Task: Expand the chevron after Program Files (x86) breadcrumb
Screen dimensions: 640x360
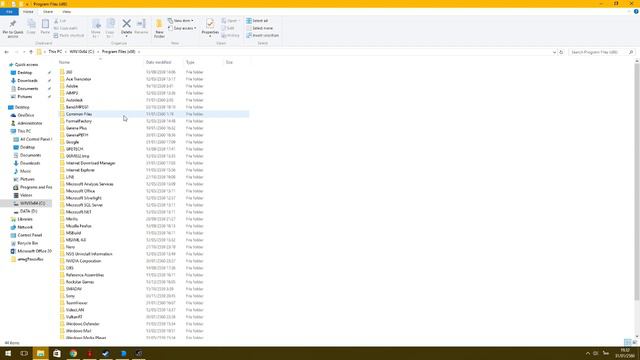Action: [x=139, y=52]
